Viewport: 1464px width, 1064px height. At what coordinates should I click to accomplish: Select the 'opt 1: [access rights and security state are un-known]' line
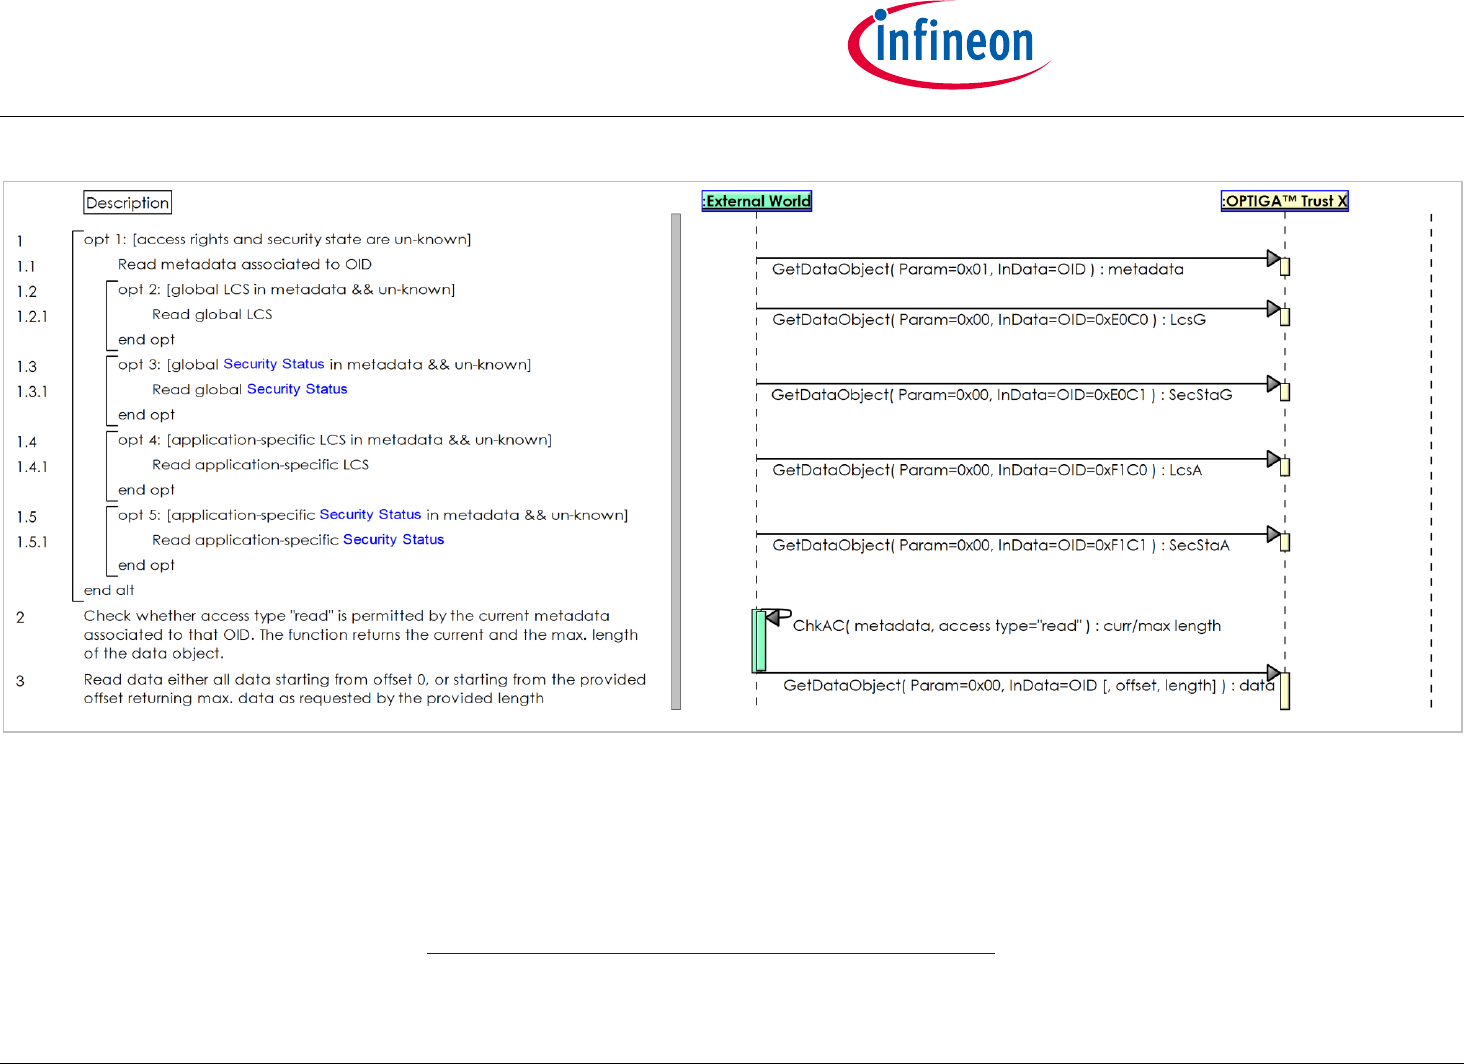(277, 239)
